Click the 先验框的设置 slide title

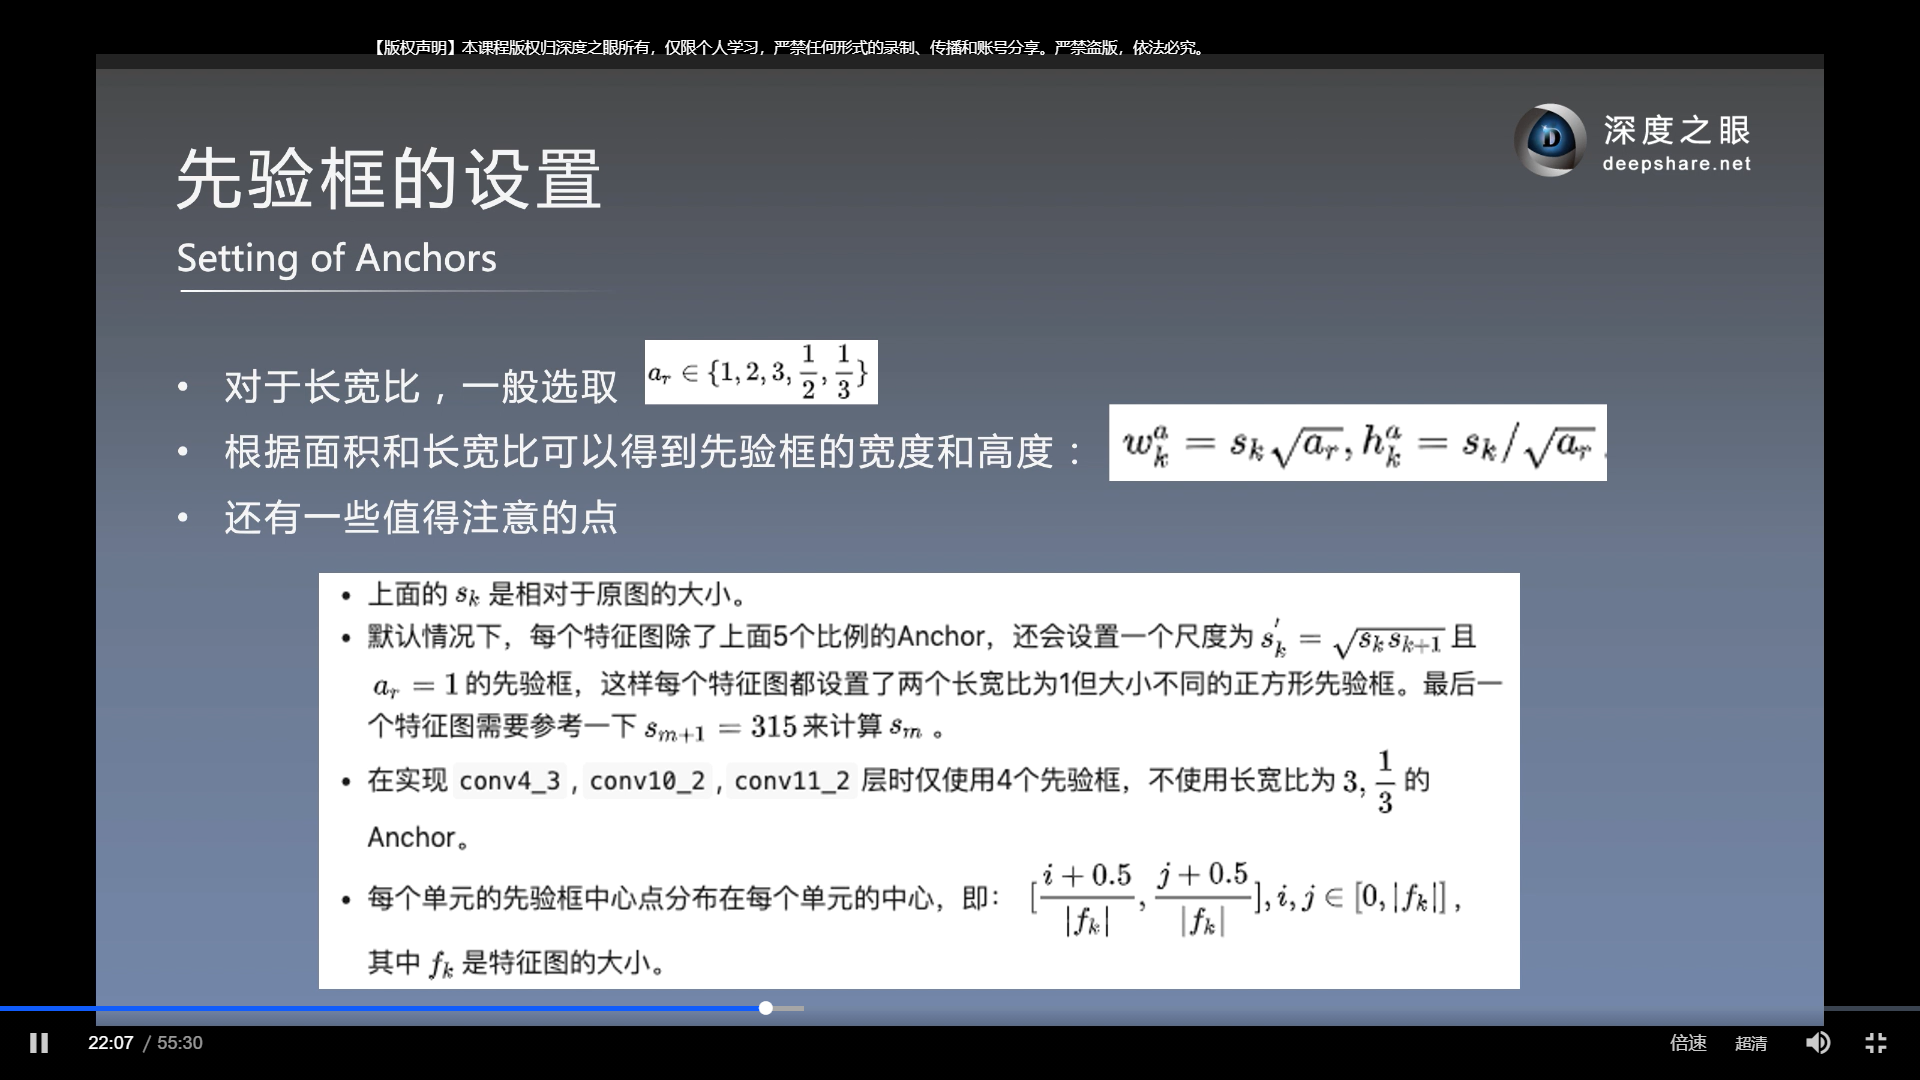pos(389,178)
